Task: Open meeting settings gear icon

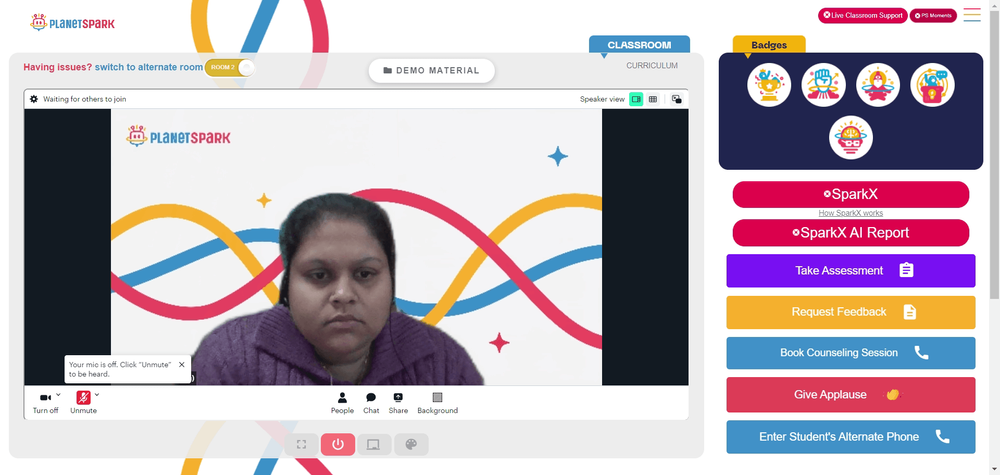Action: point(34,99)
